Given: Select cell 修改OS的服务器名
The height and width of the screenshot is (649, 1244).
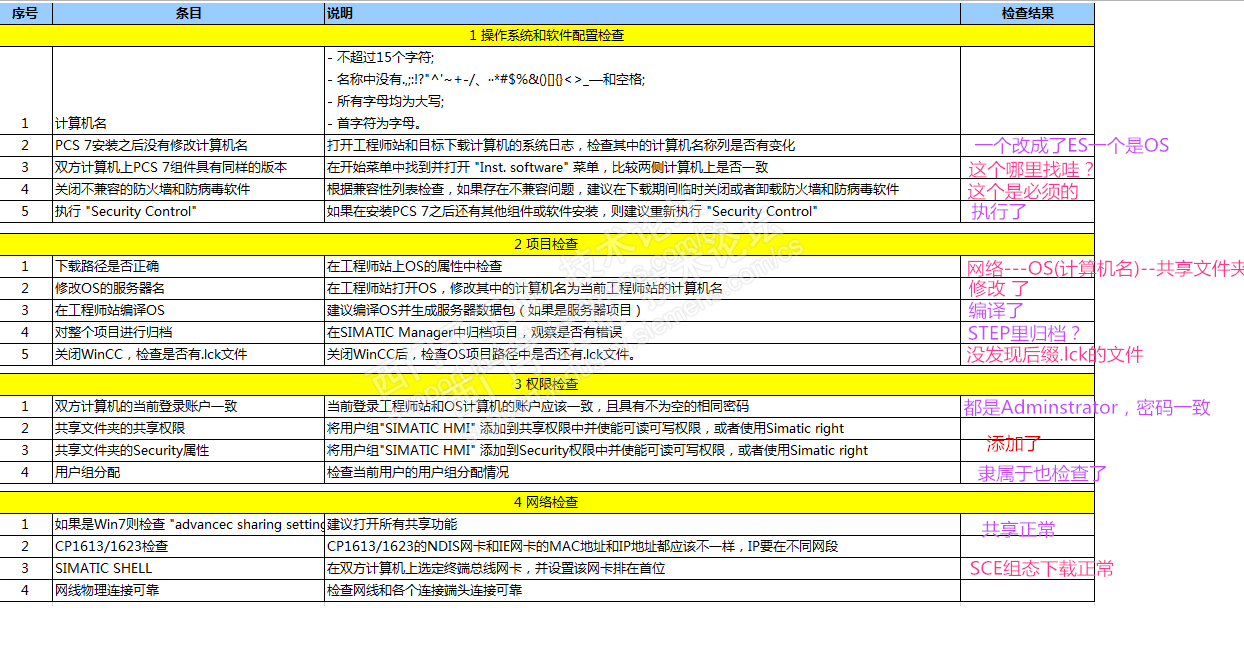Looking at the screenshot, I should click(188, 288).
